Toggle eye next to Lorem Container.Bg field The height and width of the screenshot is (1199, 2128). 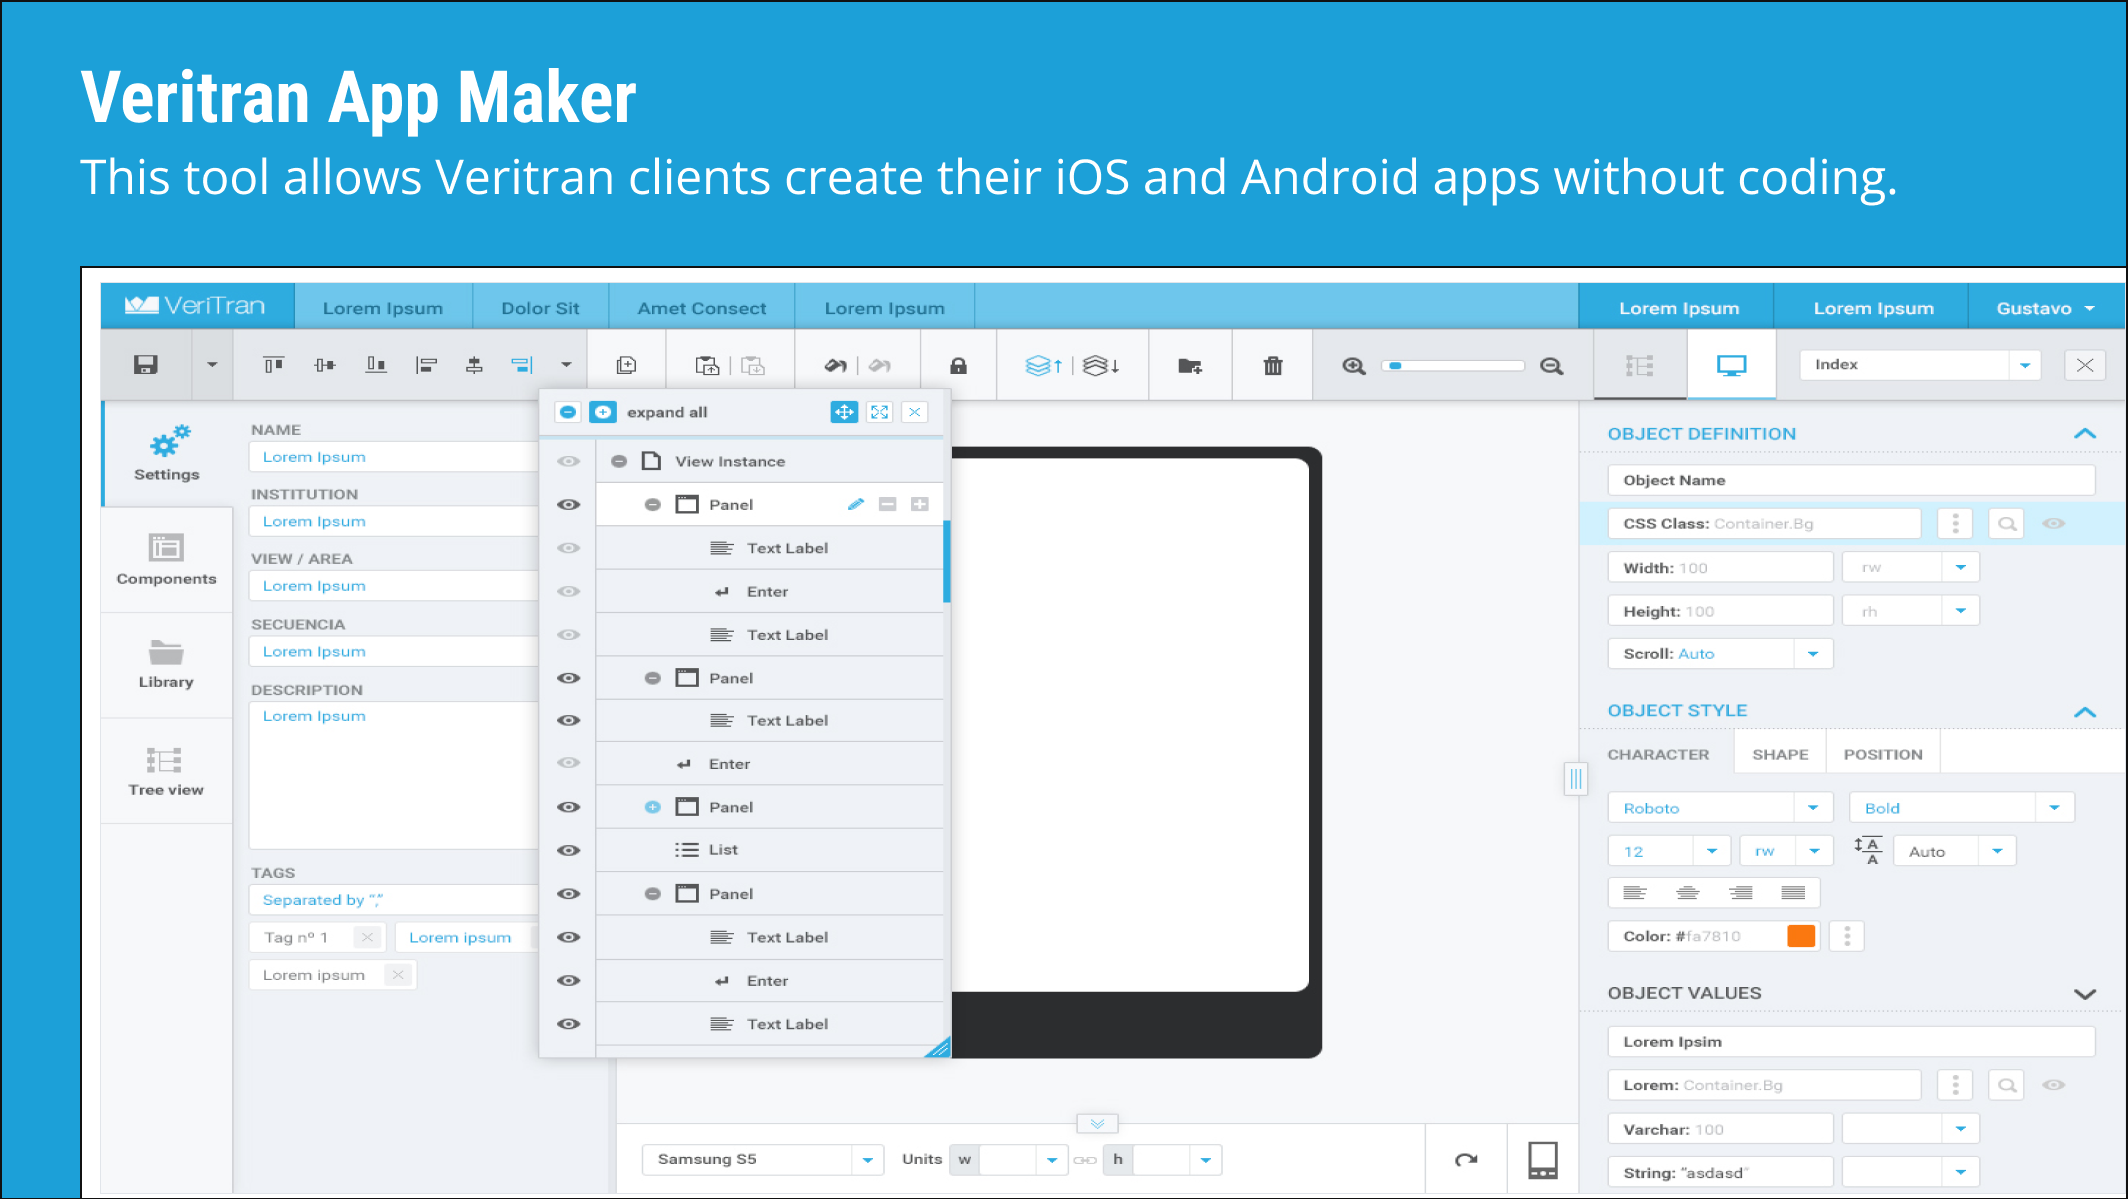pyautogui.click(x=2053, y=1085)
